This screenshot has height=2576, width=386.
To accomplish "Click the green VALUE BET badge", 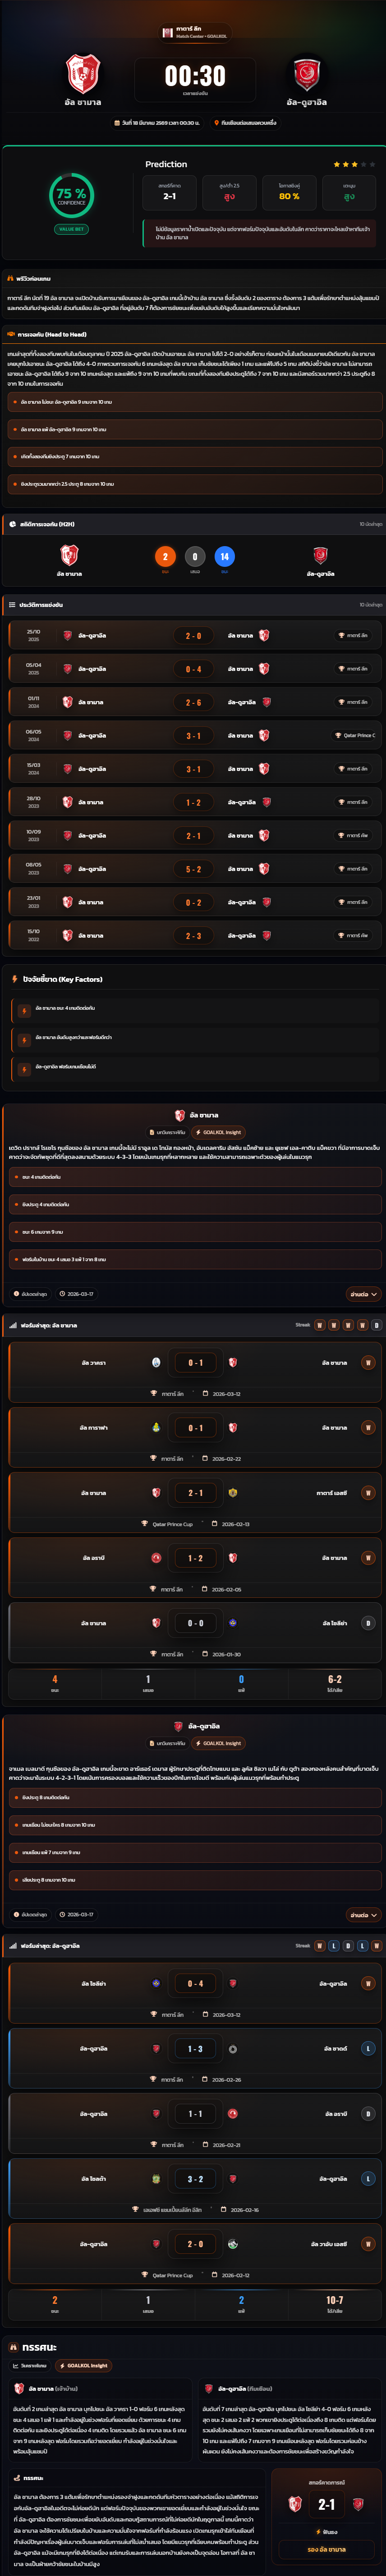I will [x=71, y=229].
